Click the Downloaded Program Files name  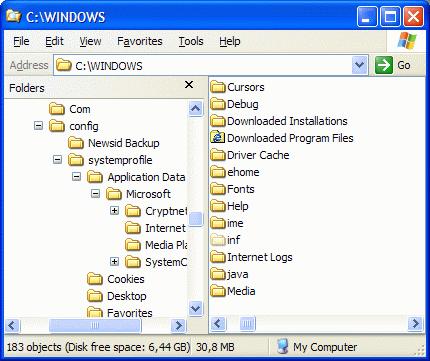[290, 138]
